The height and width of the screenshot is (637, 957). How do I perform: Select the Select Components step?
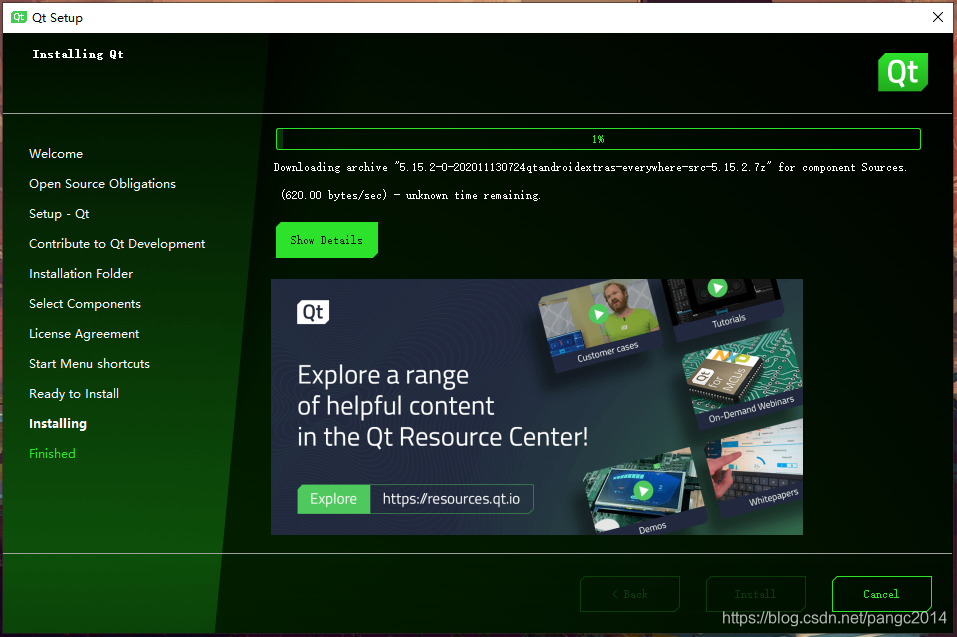point(85,304)
